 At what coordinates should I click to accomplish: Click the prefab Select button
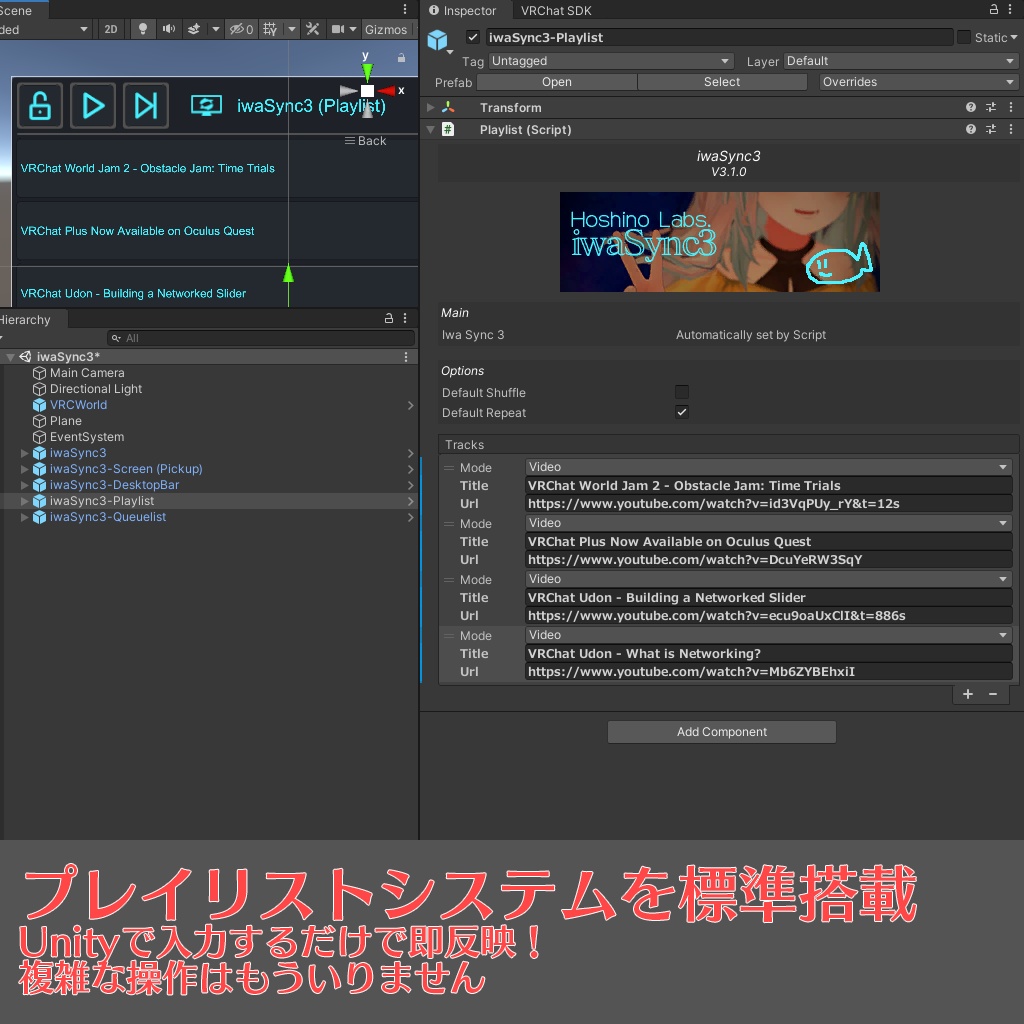pyautogui.click(x=722, y=82)
